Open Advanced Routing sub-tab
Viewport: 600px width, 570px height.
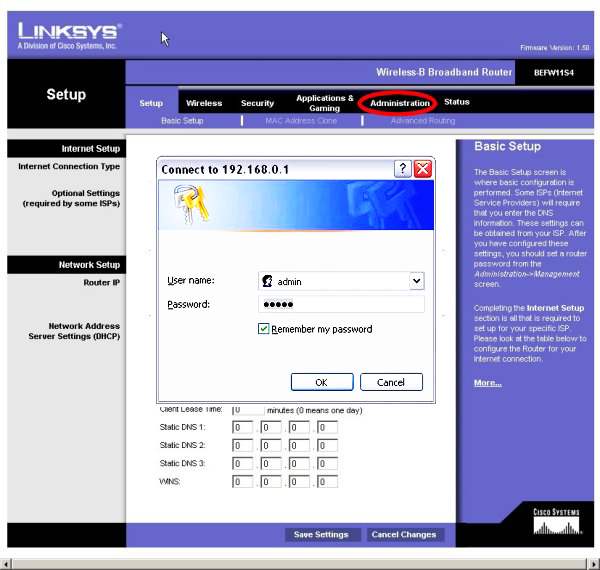[x=423, y=121]
